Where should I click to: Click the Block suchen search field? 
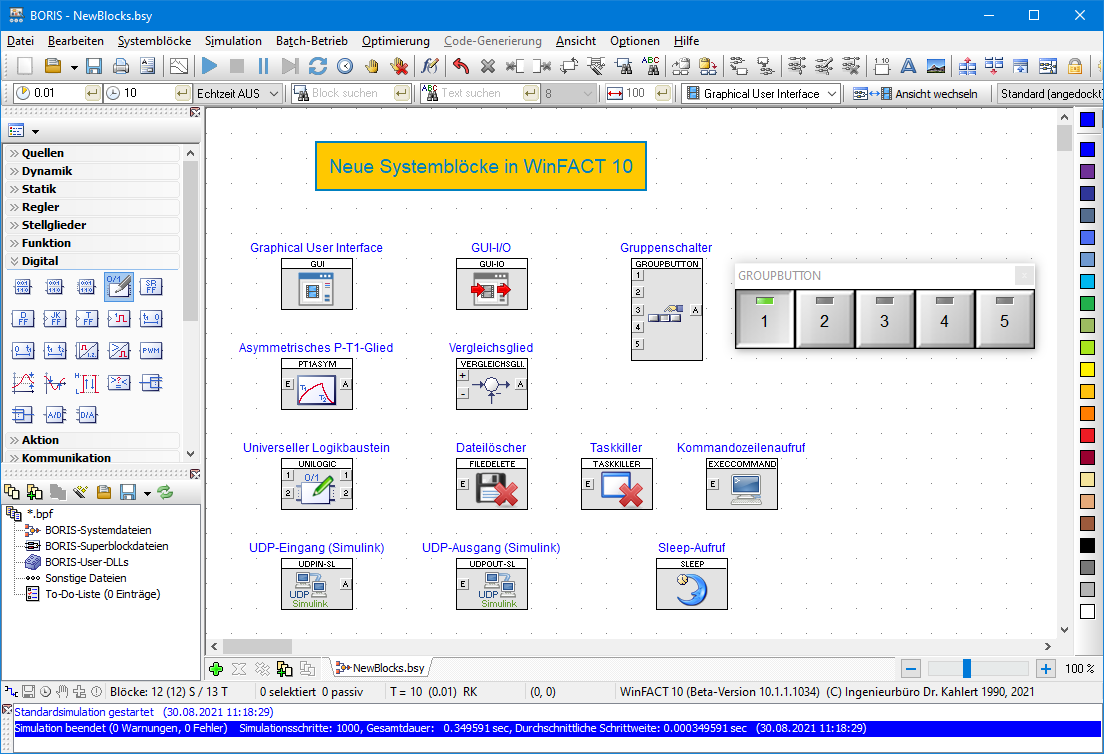[x=352, y=93]
